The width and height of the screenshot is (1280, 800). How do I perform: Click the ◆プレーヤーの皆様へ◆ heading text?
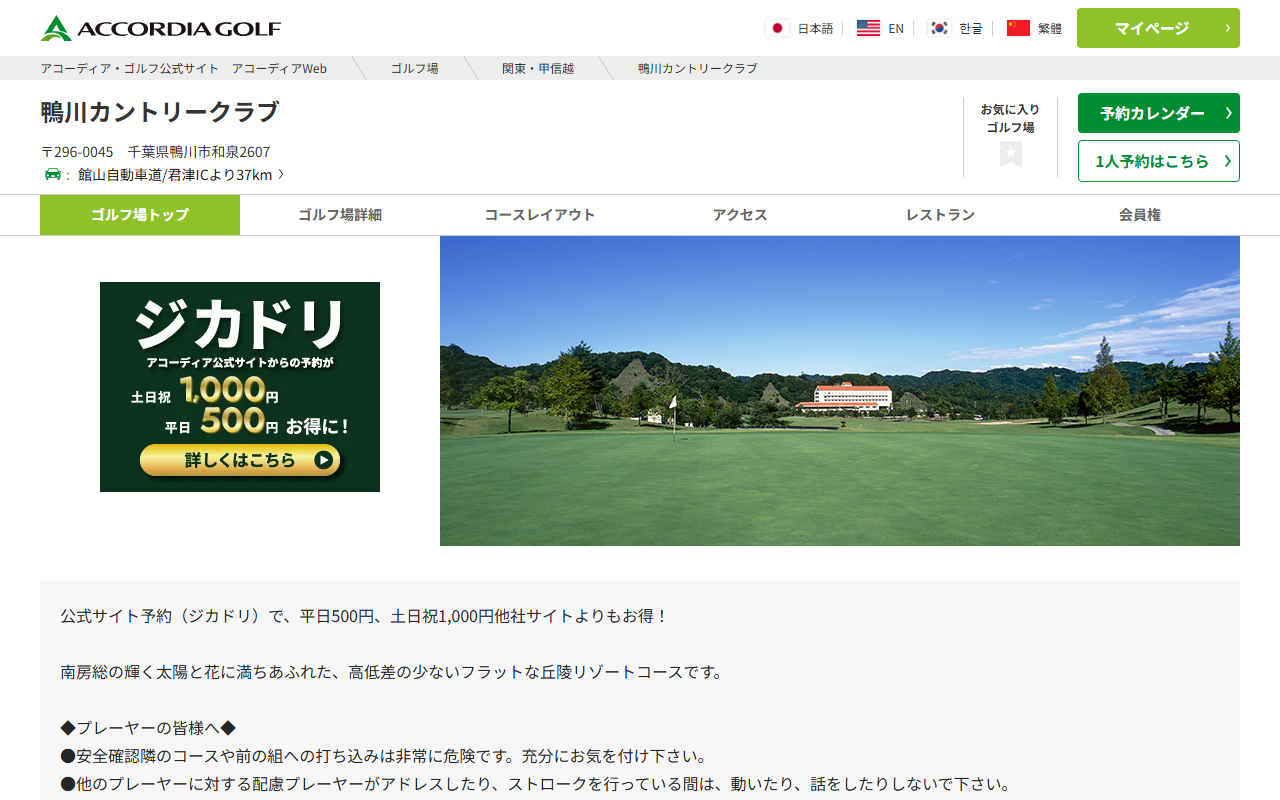point(148,728)
